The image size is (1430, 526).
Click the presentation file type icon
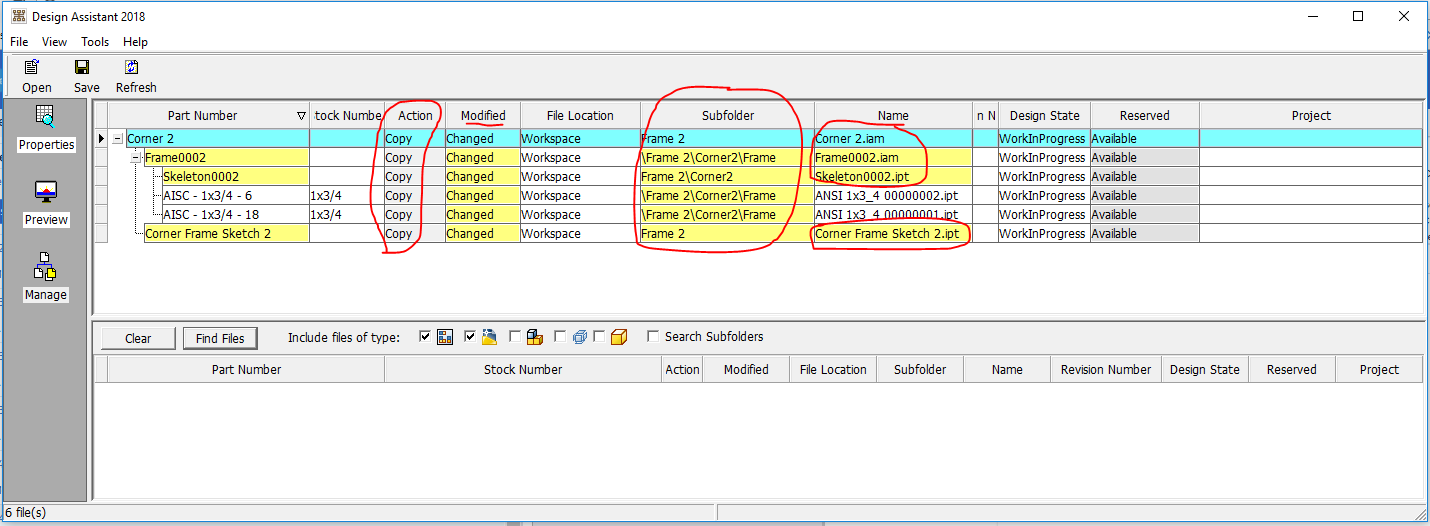point(490,338)
